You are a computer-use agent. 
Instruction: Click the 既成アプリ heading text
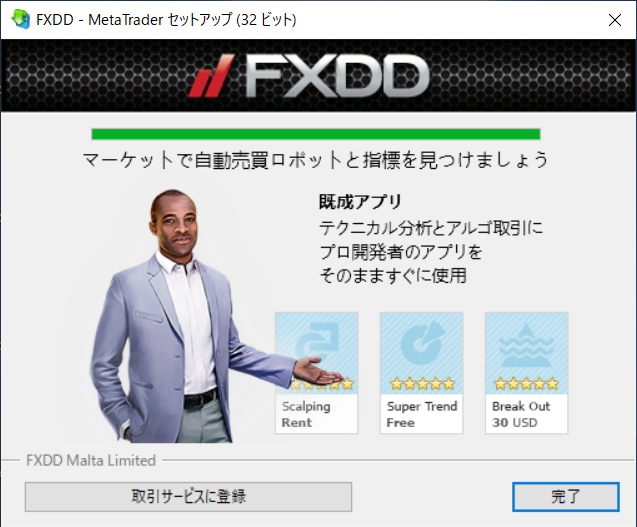point(360,202)
